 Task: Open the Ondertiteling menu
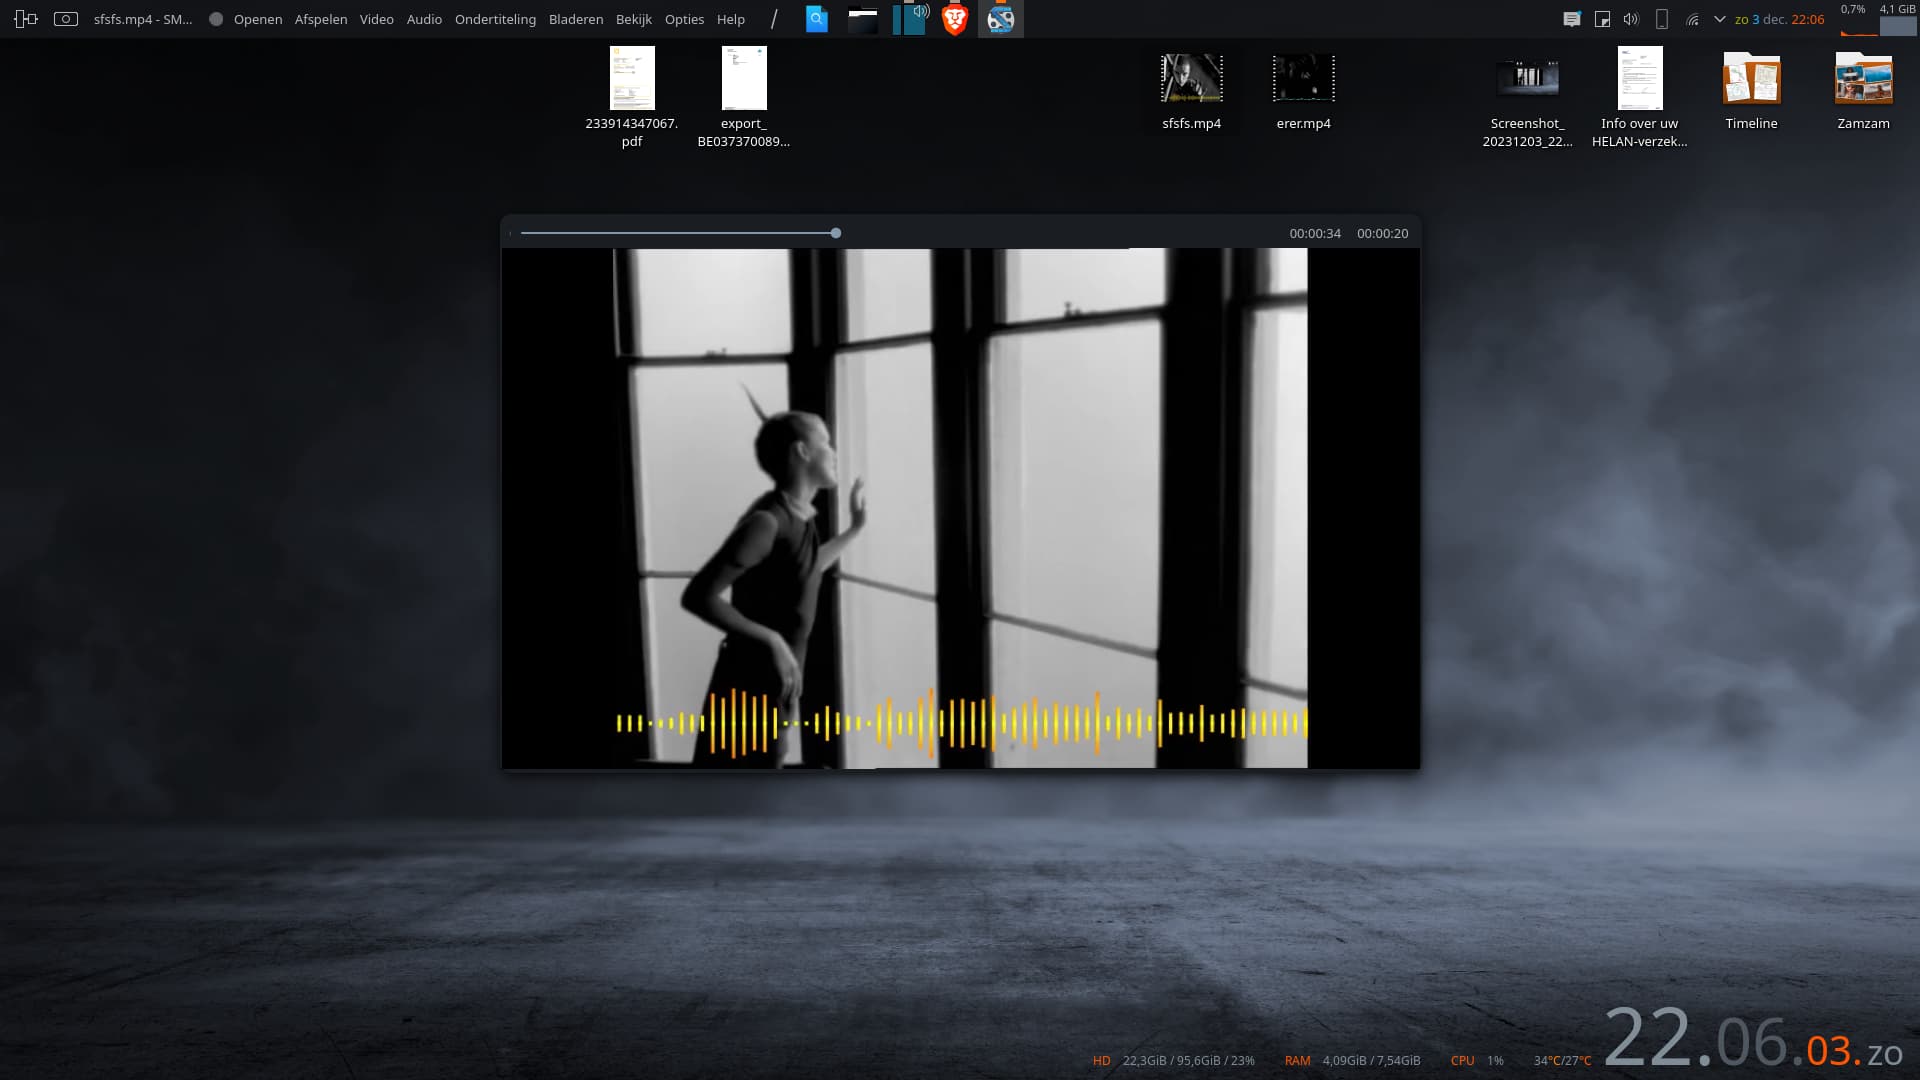pos(495,19)
